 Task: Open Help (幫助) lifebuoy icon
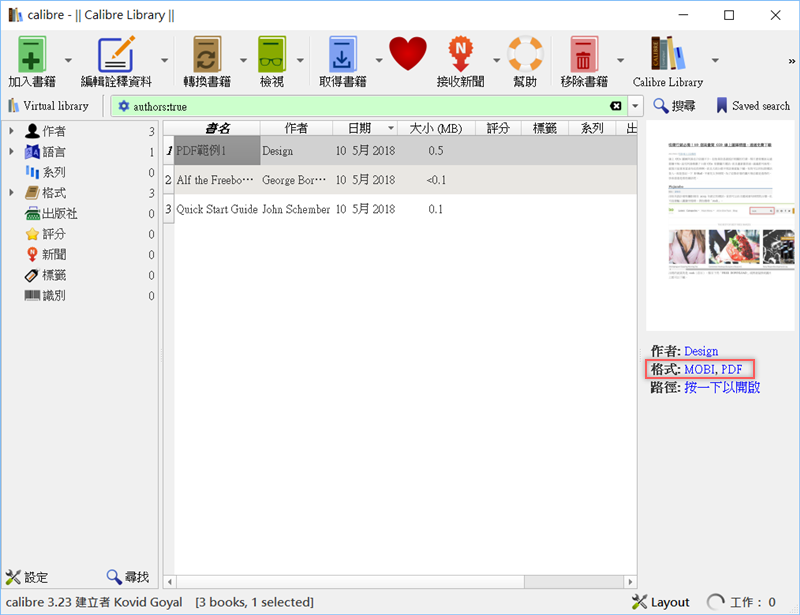click(x=525, y=54)
